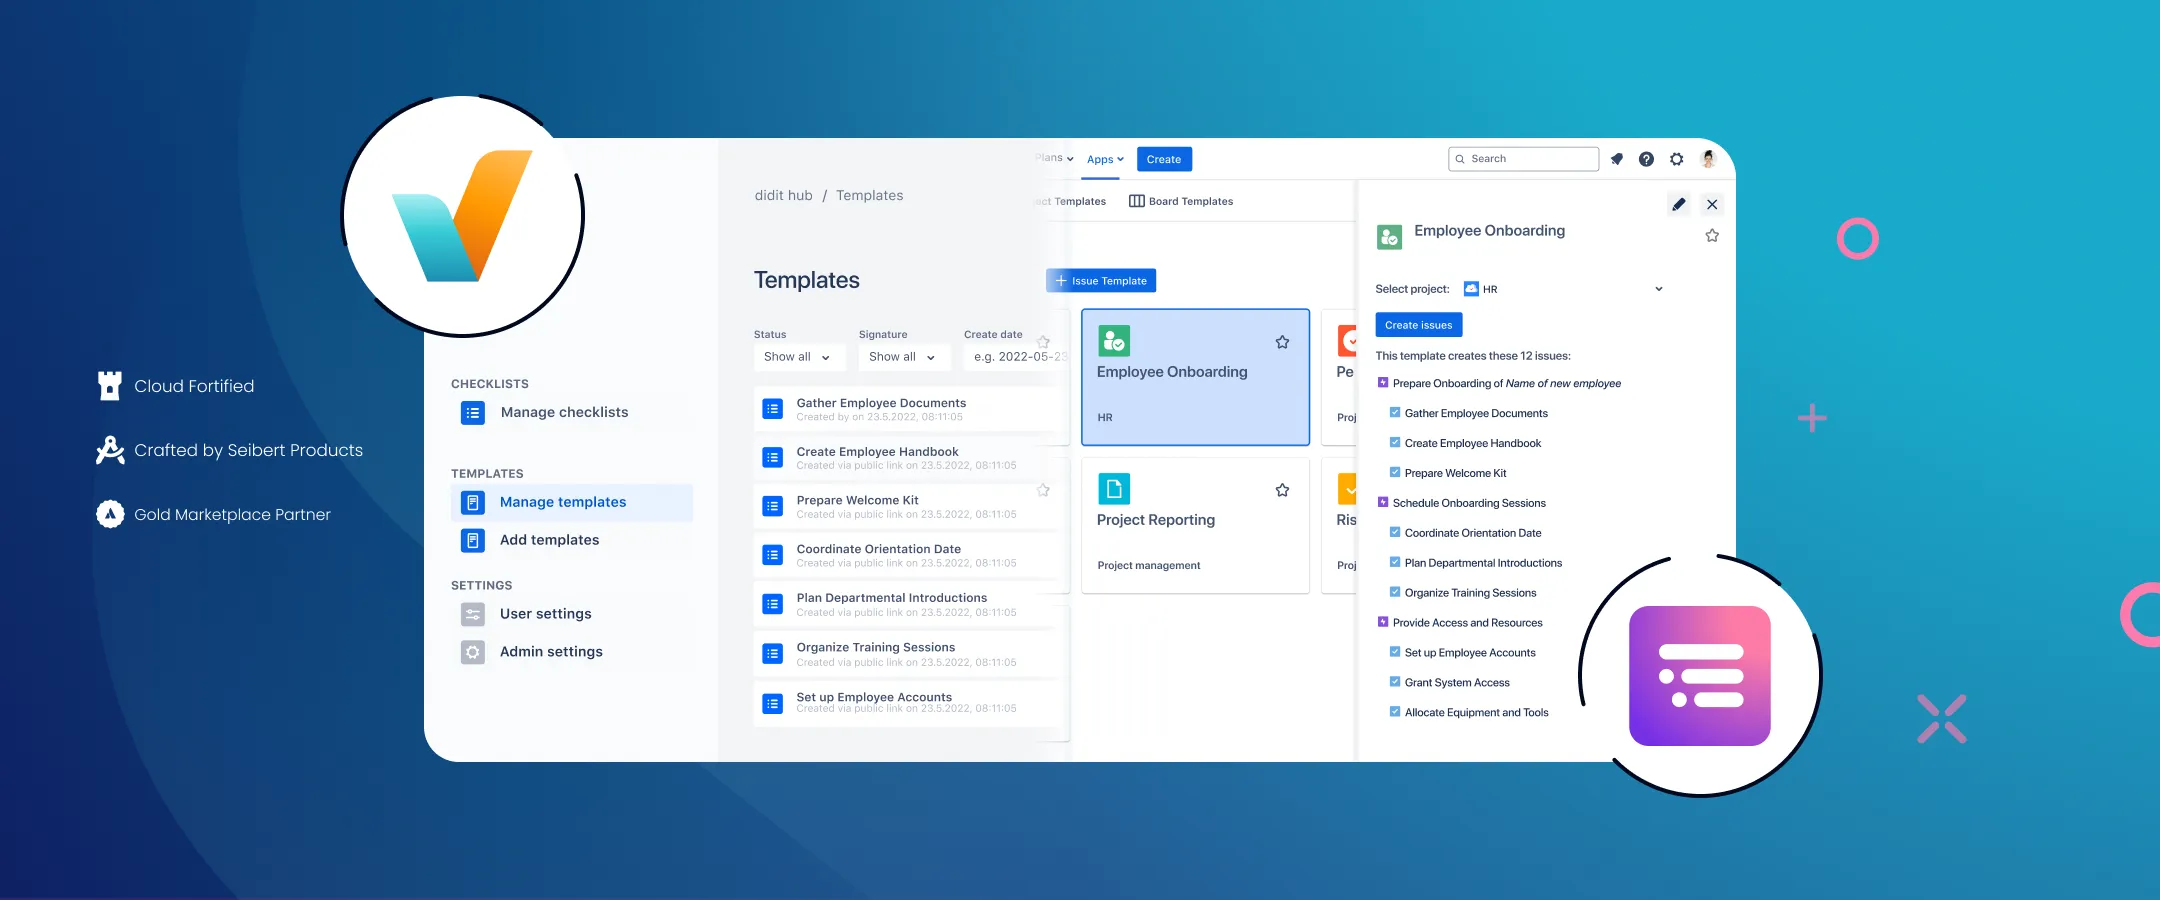Click Provide Access and Resources issue text
The height and width of the screenshot is (900, 2160).
click(1468, 623)
